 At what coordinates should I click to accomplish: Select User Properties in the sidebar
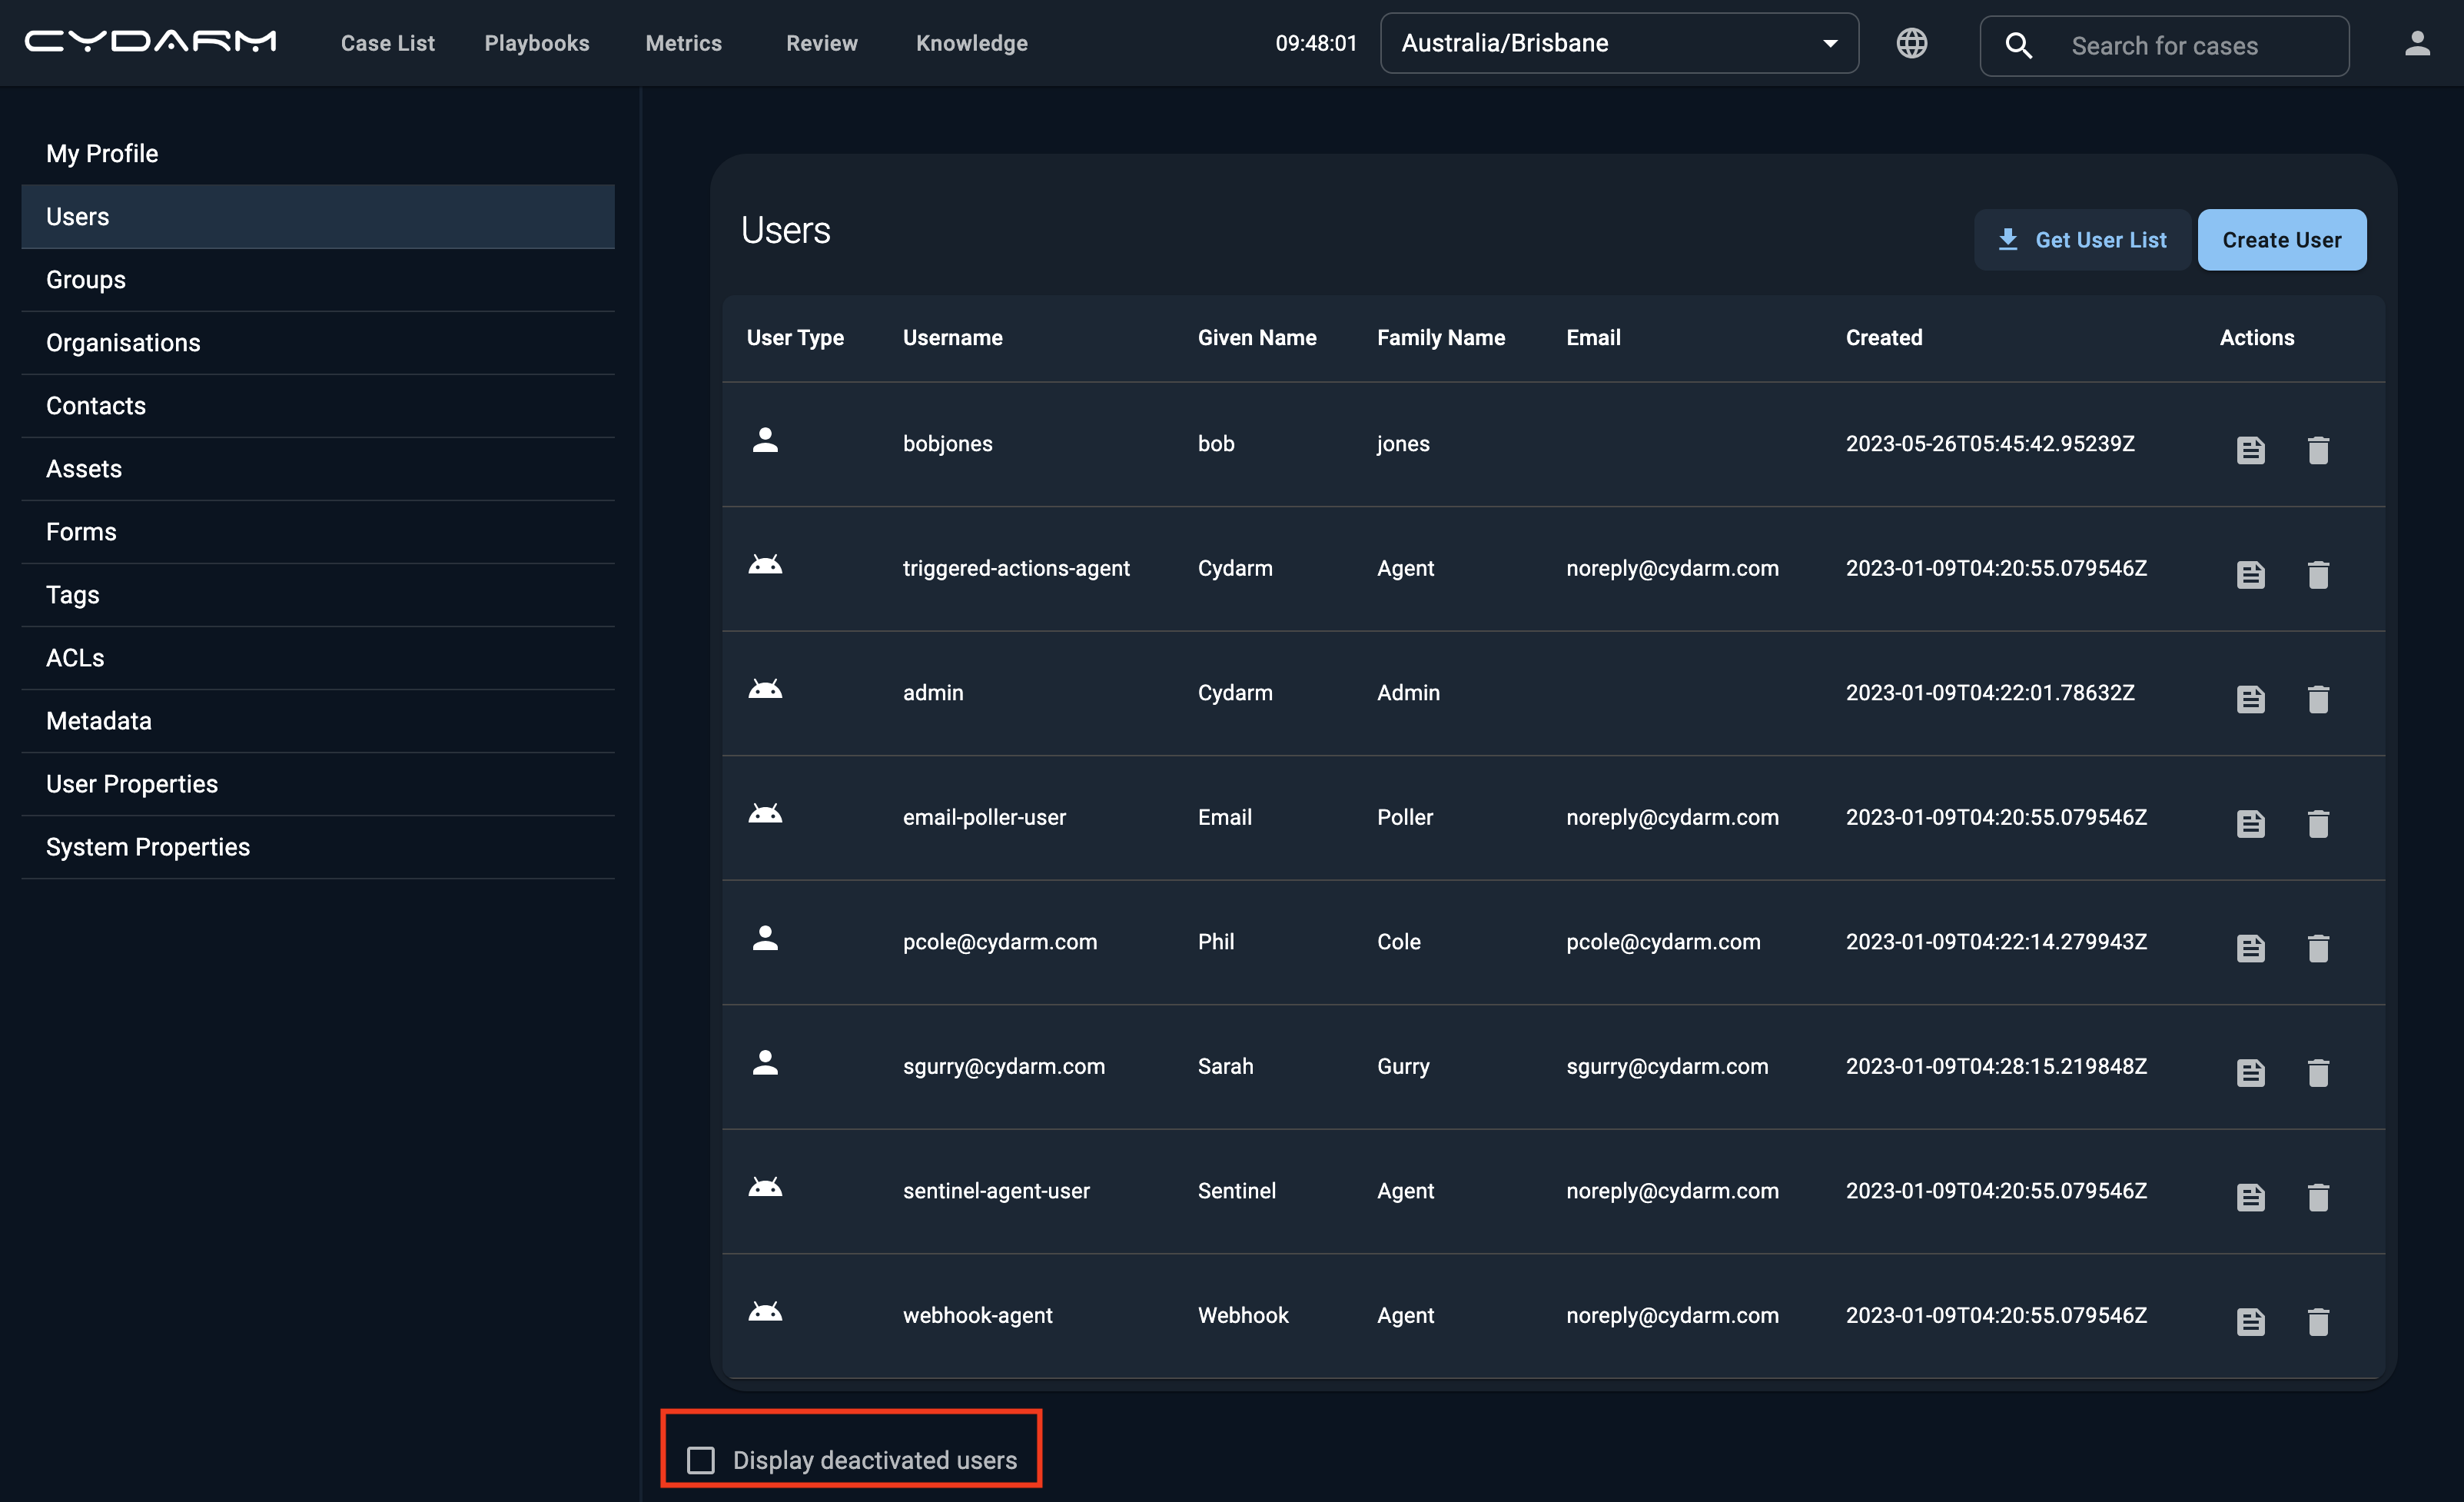tap(318, 784)
